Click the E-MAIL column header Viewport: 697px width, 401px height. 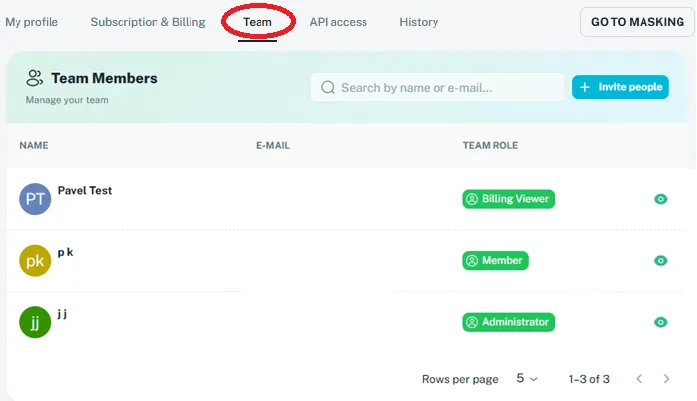pyautogui.click(x=273, y=145)
